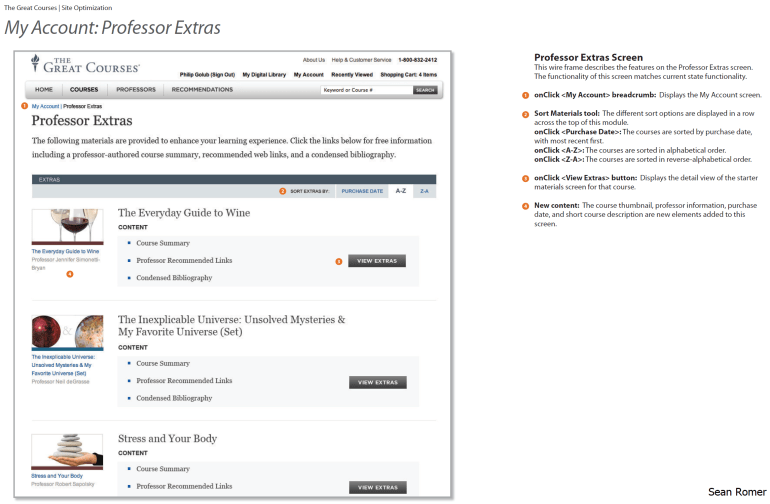Click View Extras for Everyday Guide to Wine
Viewport: 770px width, 504px height.
pos(377,261)
